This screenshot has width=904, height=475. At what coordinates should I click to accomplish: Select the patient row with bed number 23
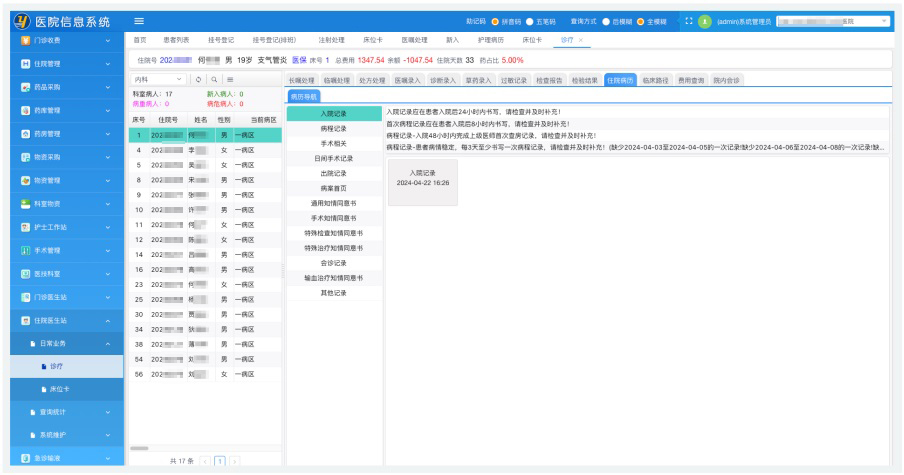(x=205, y=285)
